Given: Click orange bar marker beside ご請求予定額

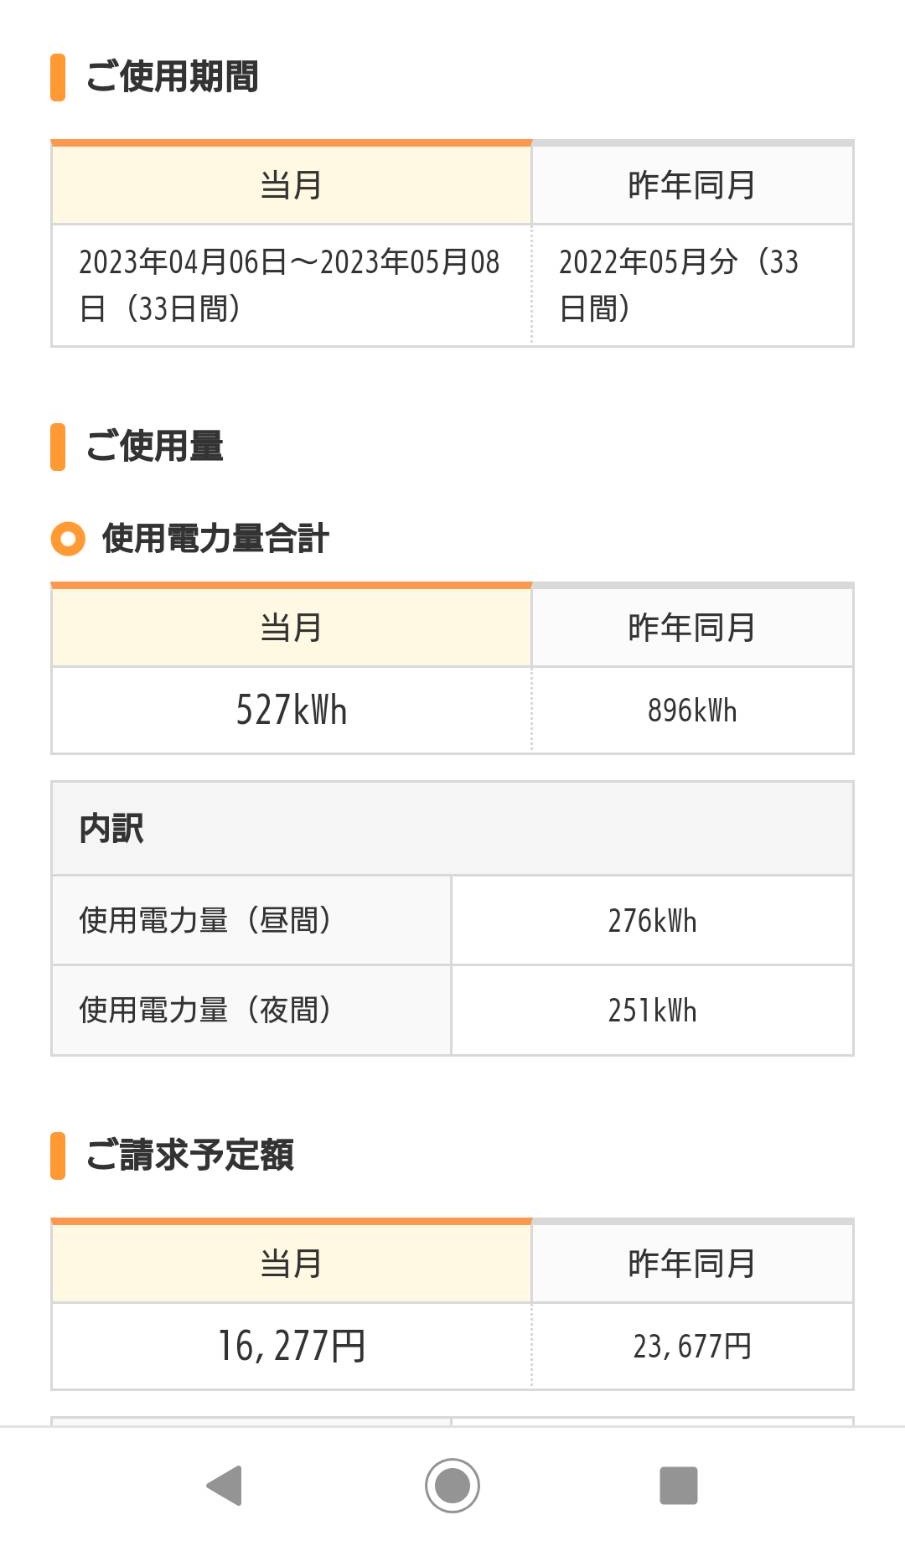Looking at the screenshot, I should pos(58,1156).
